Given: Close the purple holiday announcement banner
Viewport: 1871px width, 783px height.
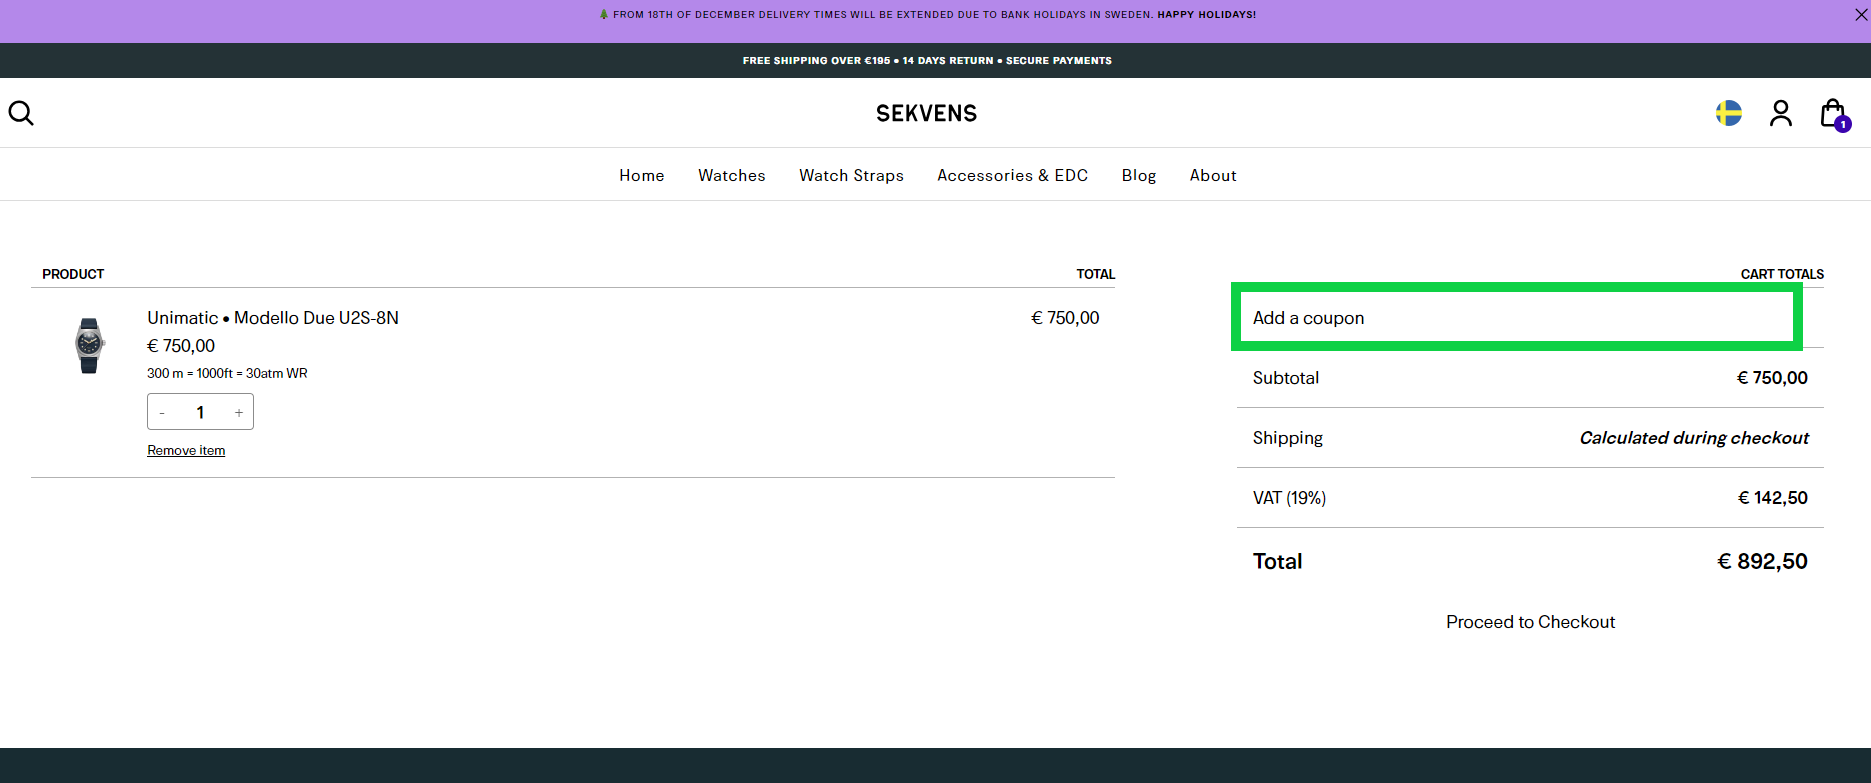Looking at the screenshot, I should pos(1861,15).
